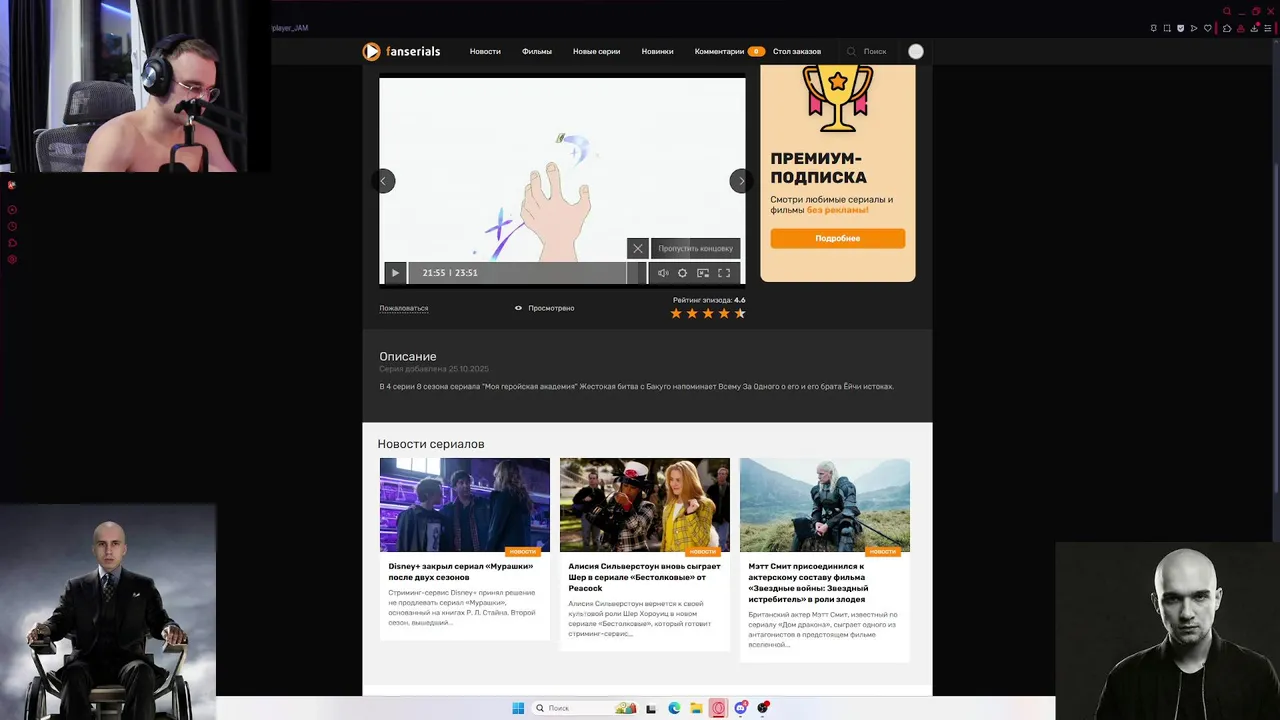This screenshot has width=1280, height=720.
Task: Open the 'Новые серии' menu item
Action: point(596,51)
